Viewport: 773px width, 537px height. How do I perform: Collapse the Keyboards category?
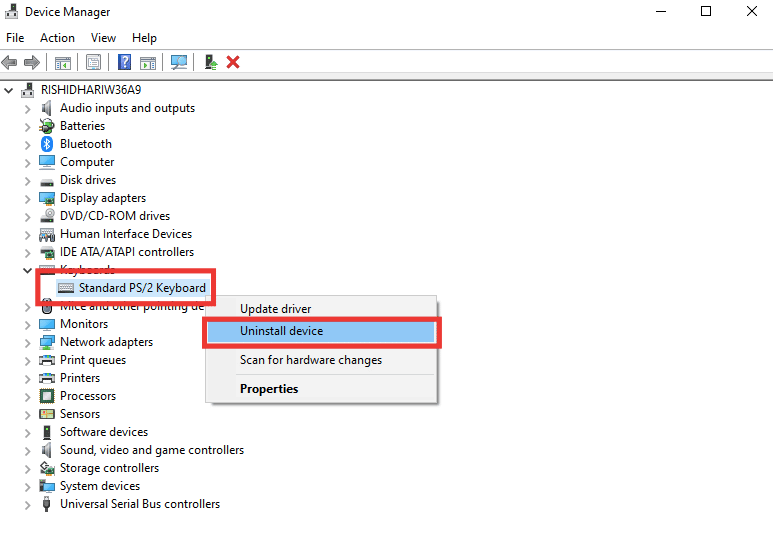[x=27, y=270]
